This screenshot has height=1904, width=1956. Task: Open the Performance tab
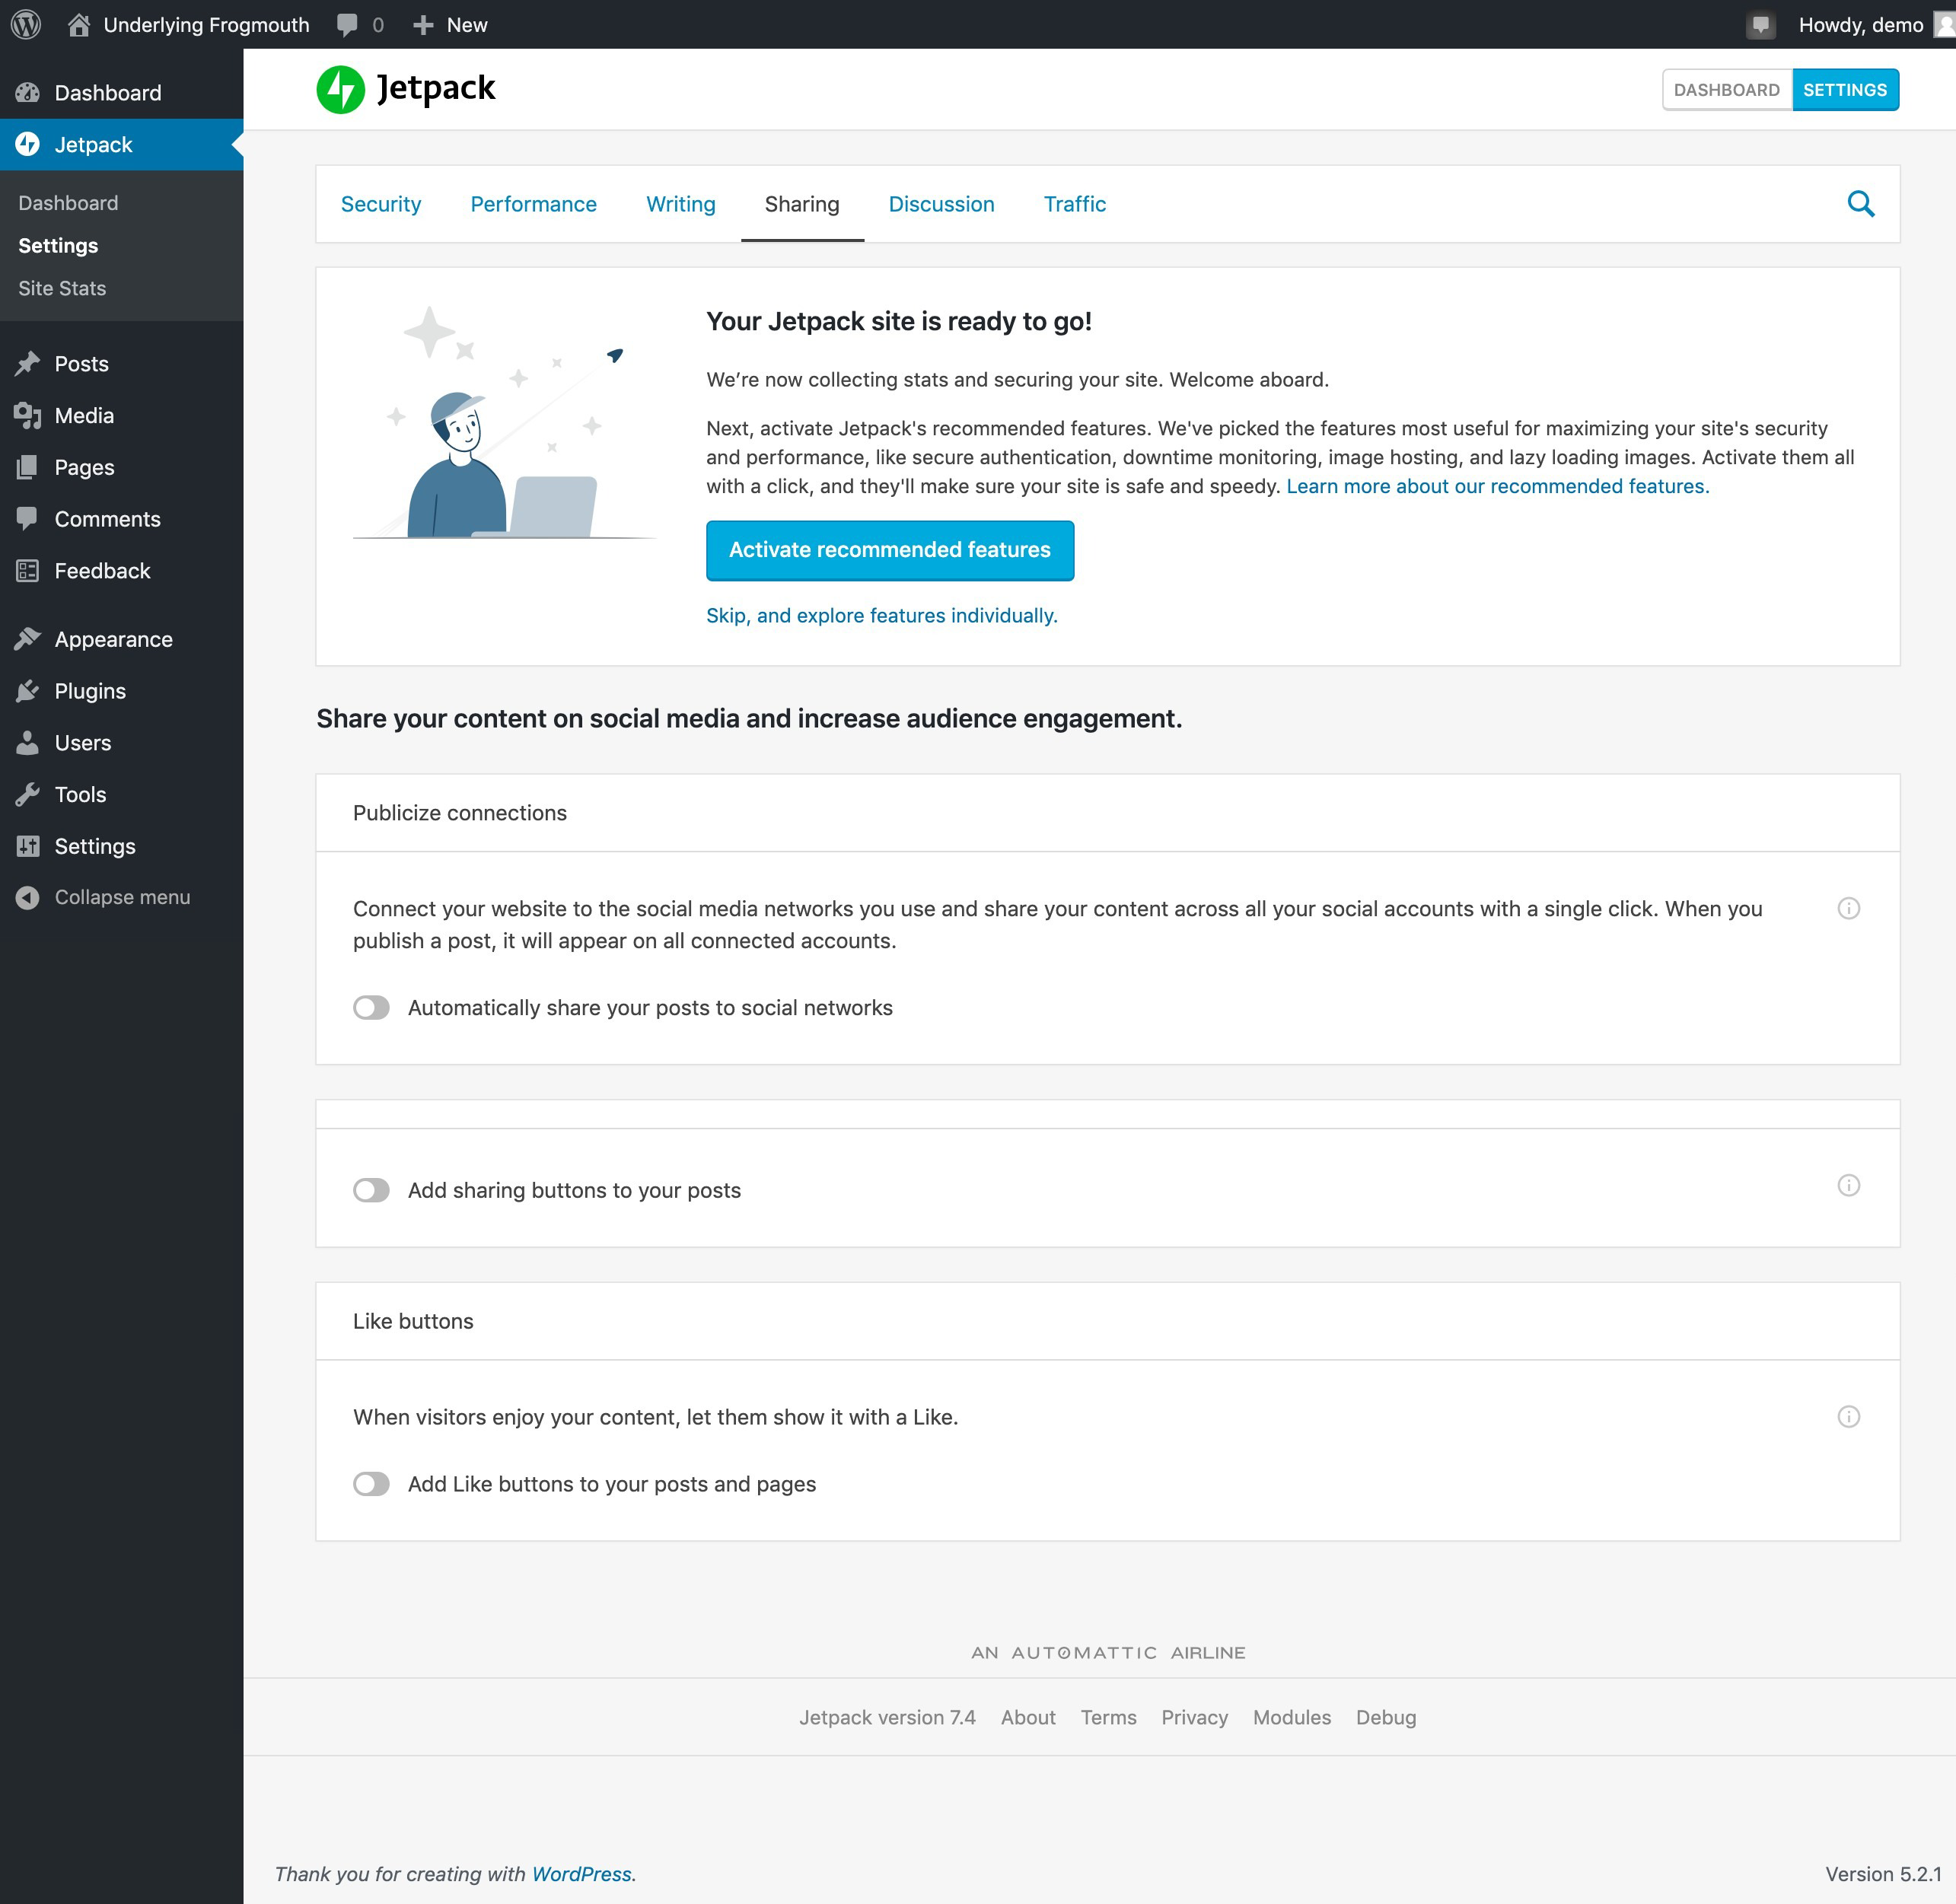coord(533,204)
